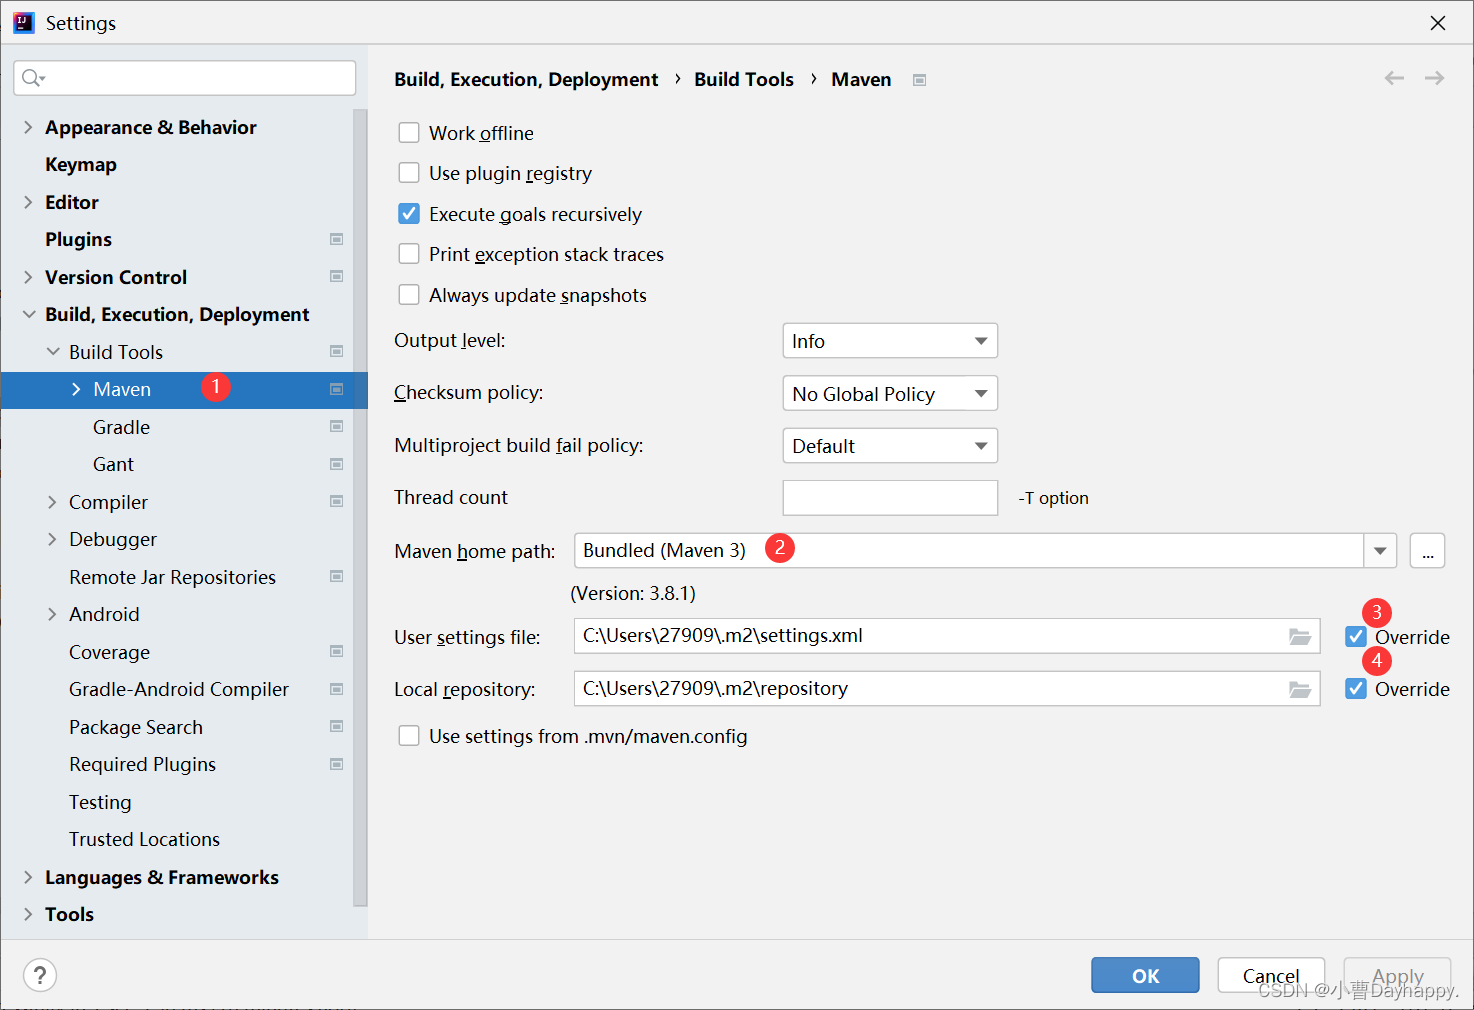Click the project settings icon beside Required Plugins
The width and height of the screenshot is (1474, 1010).
337,764
